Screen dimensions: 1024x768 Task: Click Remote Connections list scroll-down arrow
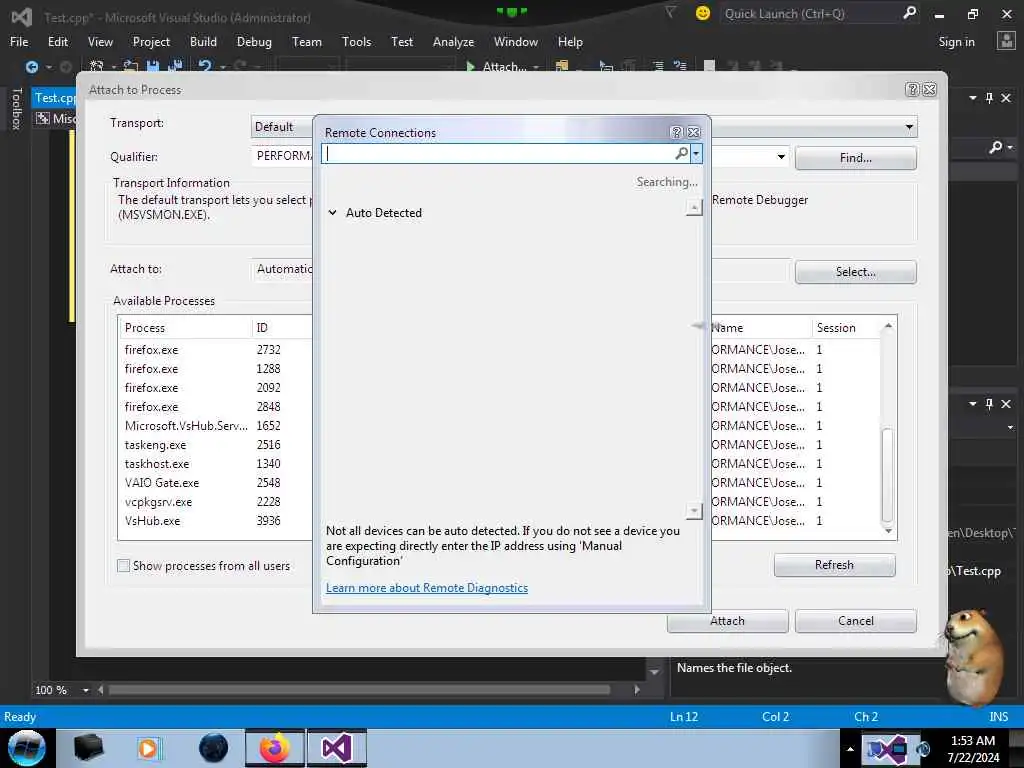[694, 510]
